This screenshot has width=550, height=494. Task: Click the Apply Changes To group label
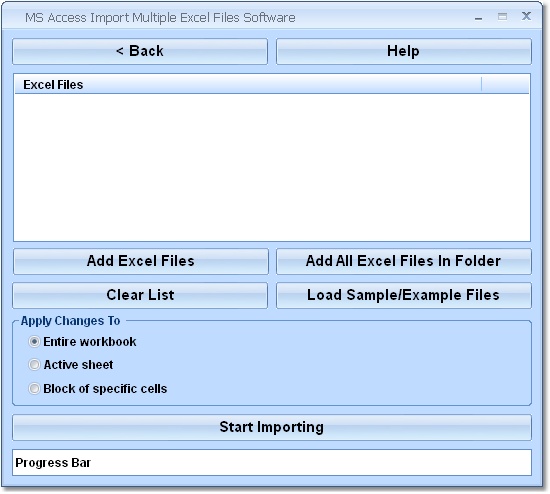pyautogui.click(x=71, y=321)
